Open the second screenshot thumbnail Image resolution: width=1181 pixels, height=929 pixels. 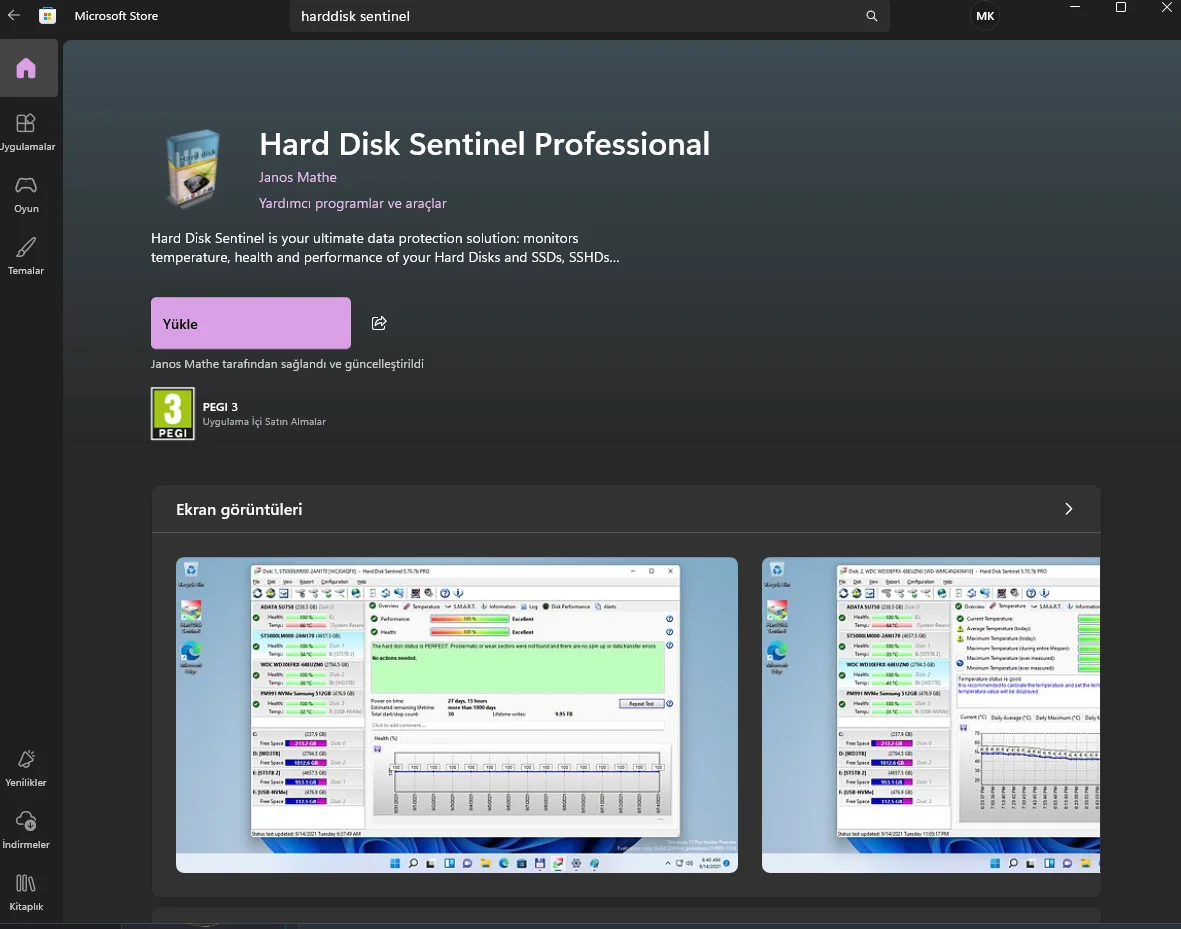pos(931,715)
